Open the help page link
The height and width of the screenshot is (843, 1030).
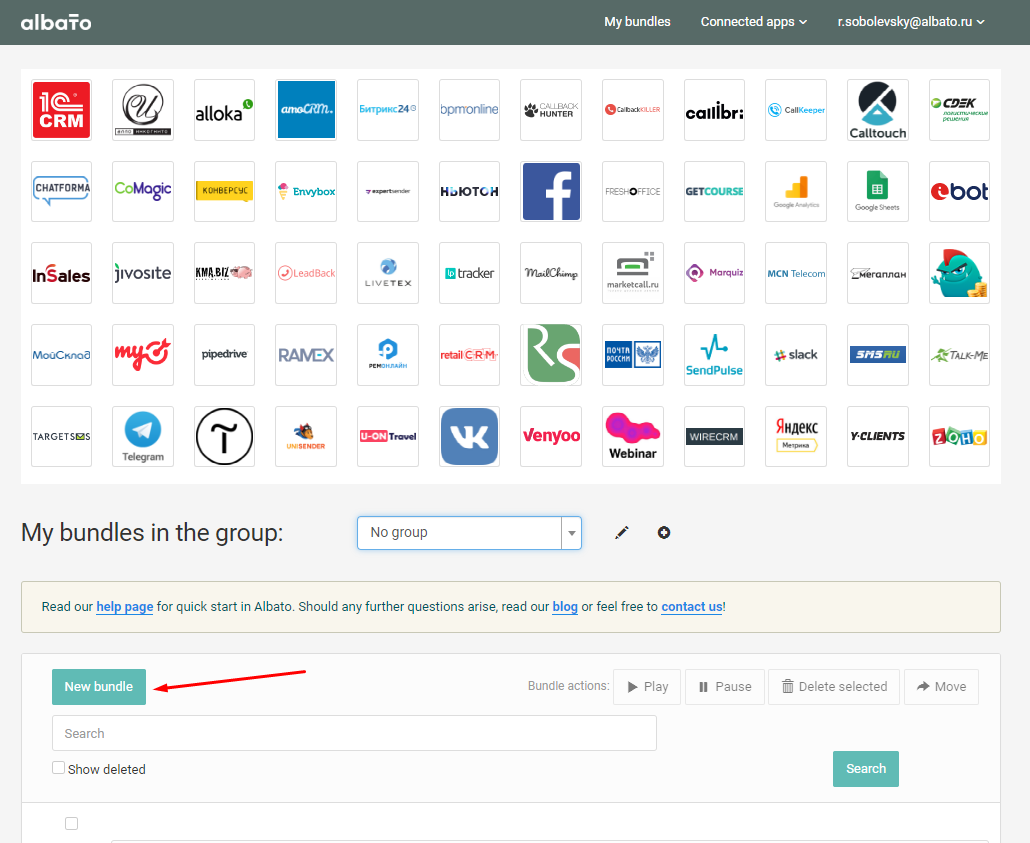coord(125,606)
